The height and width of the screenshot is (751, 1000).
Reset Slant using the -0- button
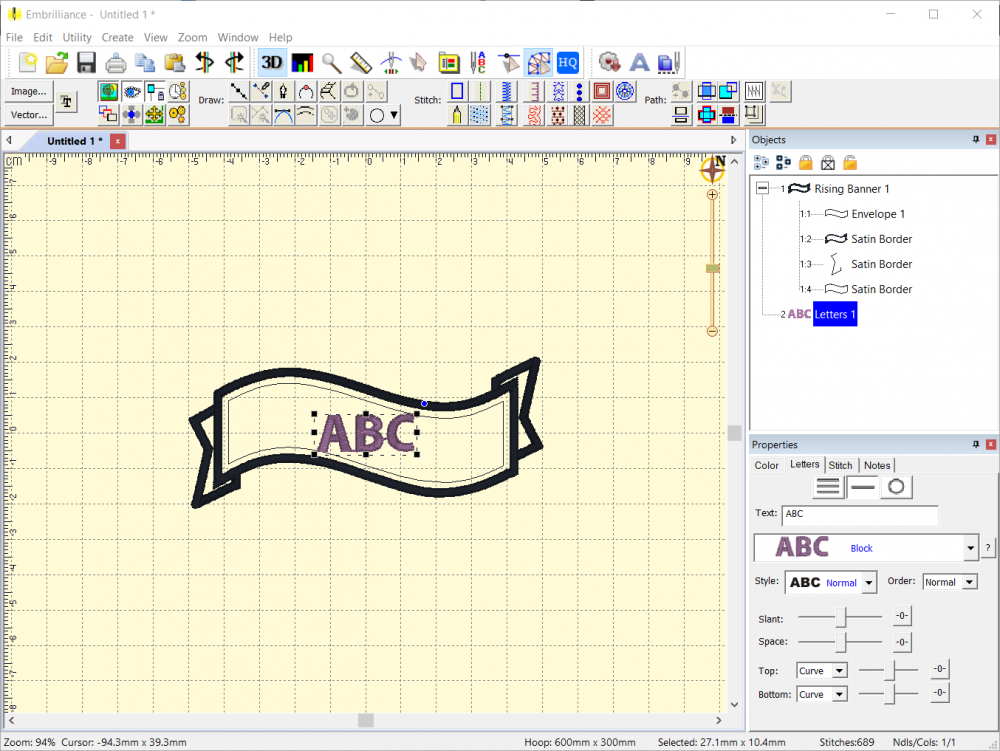[x=901, y=615]
